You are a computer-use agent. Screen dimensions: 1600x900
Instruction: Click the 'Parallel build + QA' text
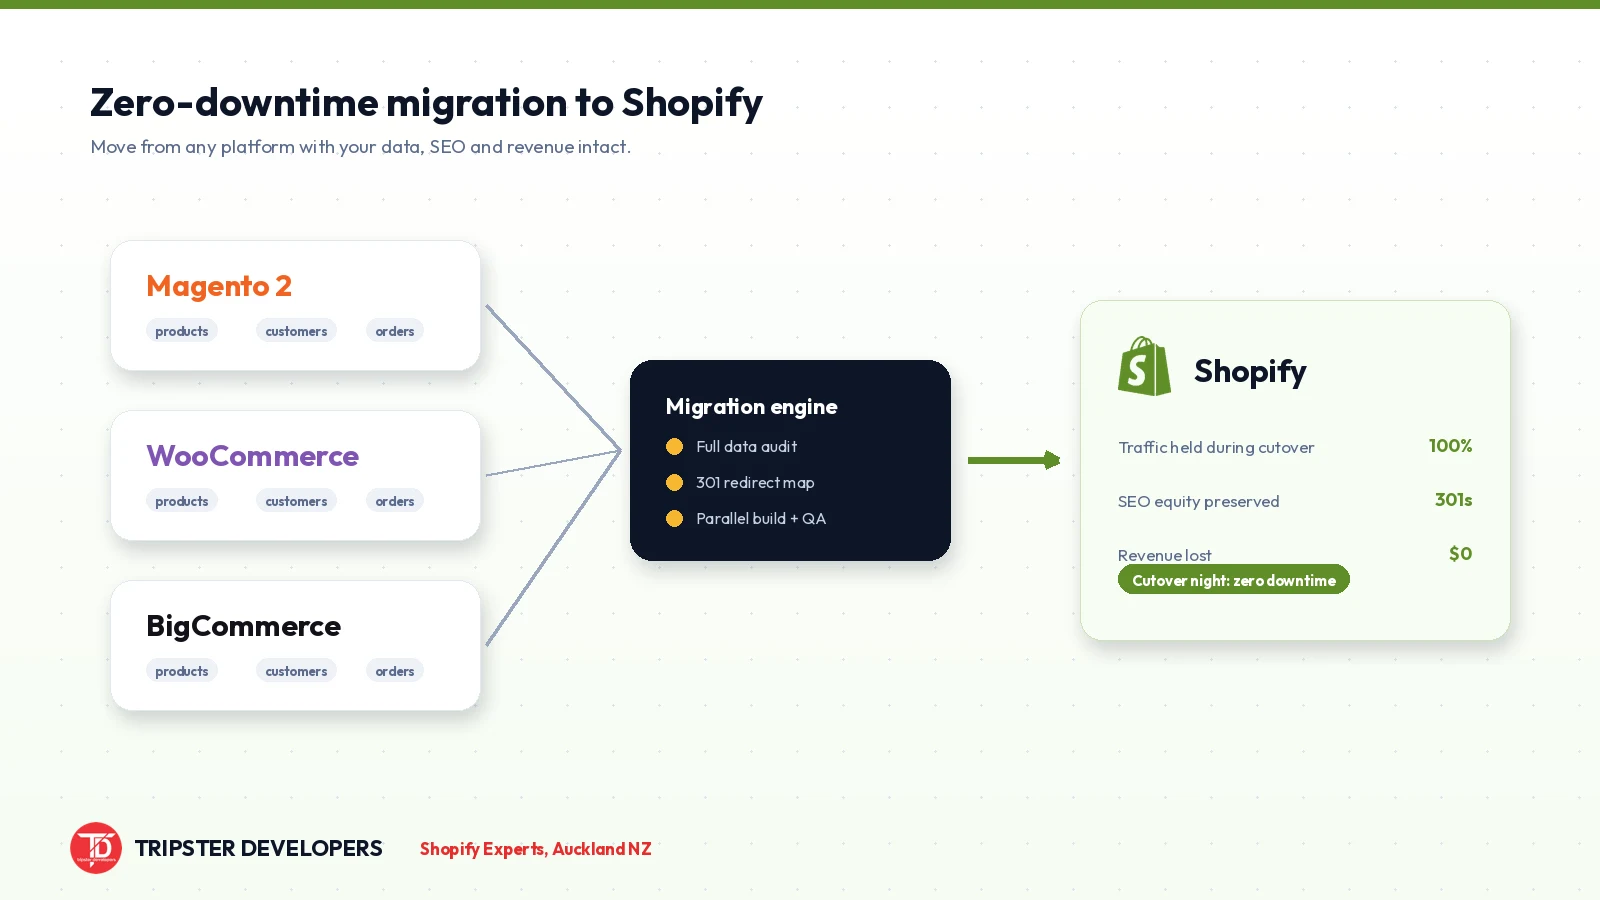[761, 519]
